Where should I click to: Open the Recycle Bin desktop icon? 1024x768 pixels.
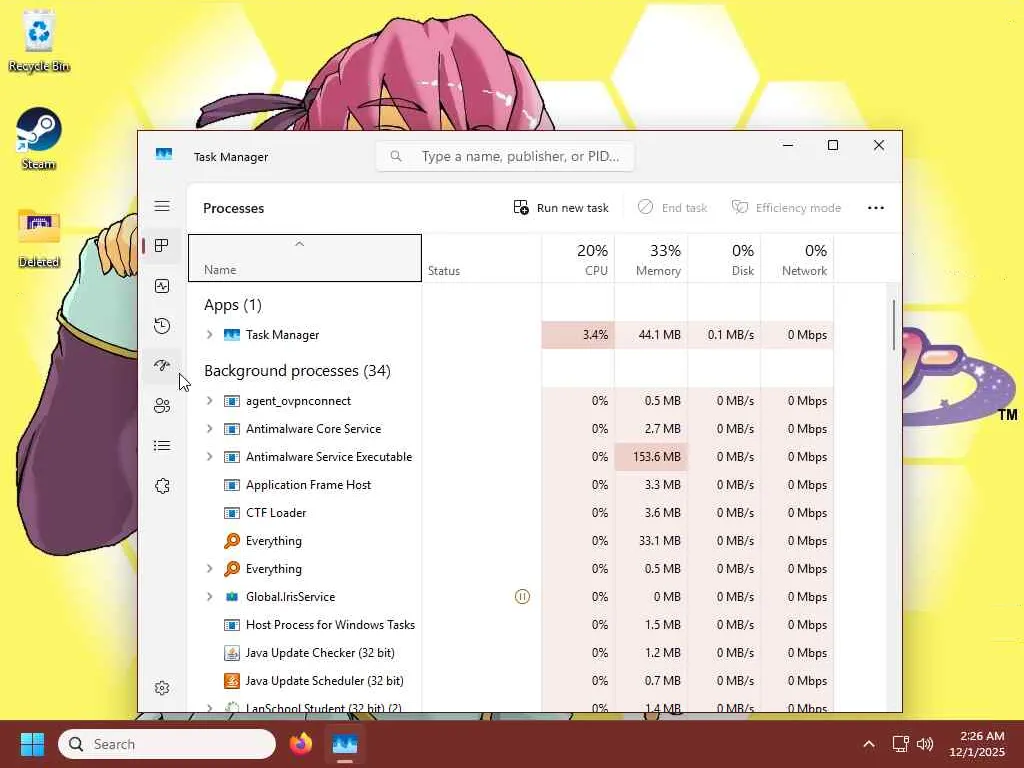point(39,40)
